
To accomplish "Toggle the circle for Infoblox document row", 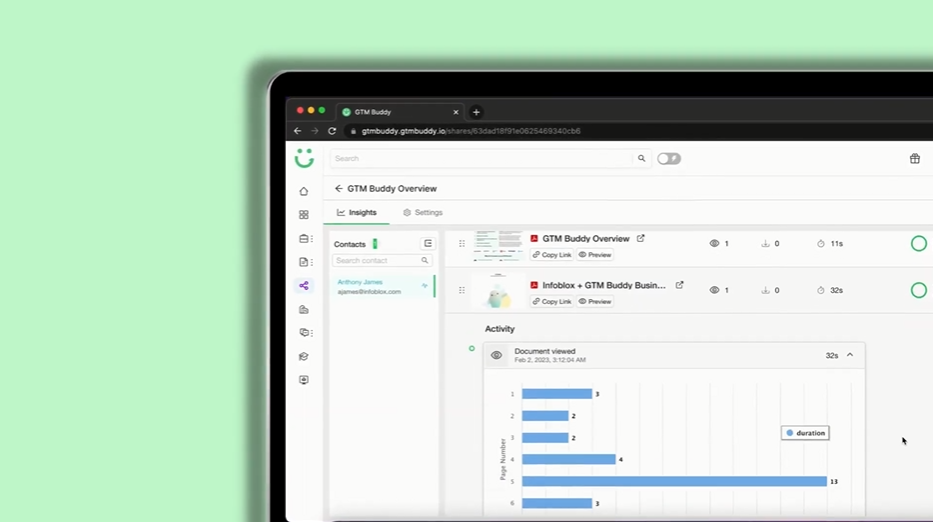I will click(919, 290).
